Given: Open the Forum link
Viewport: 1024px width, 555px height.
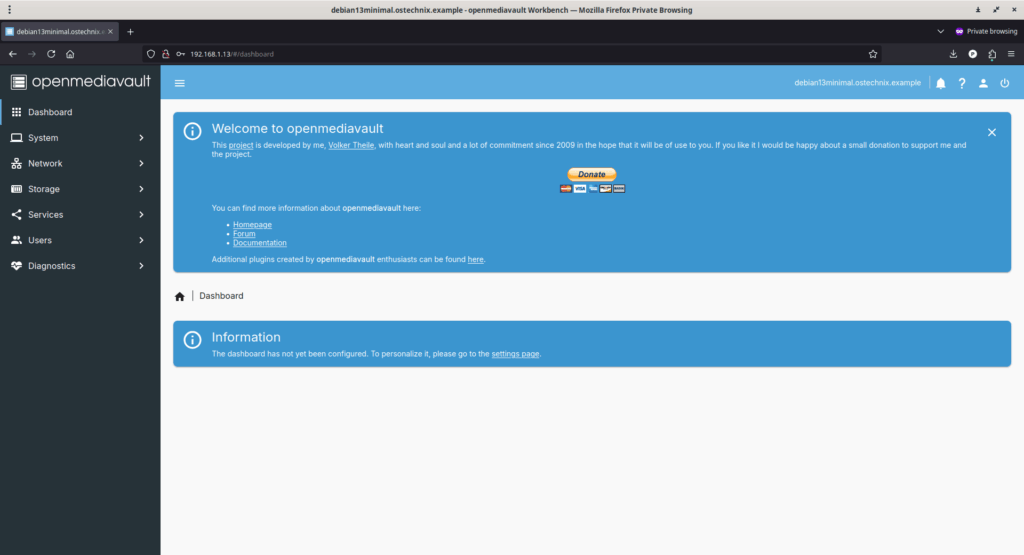Looking at the screenshot, I should point(244,234).
